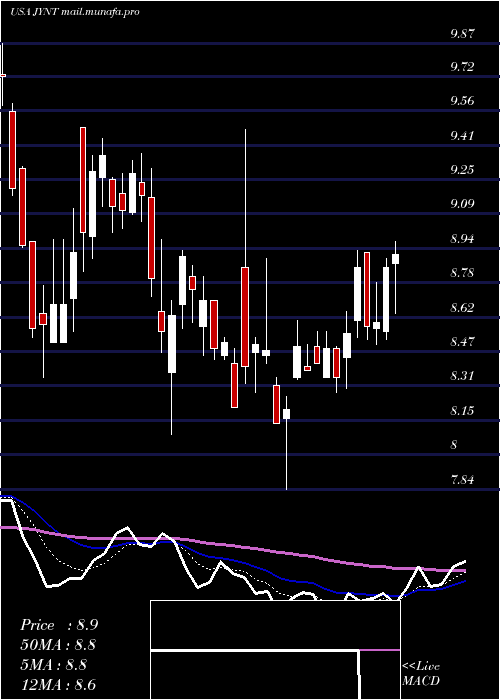This screenshot has height=700, width=500.
Task: Click the 8 price axis label
Action: pyautogui.click(x=454, y=445)
